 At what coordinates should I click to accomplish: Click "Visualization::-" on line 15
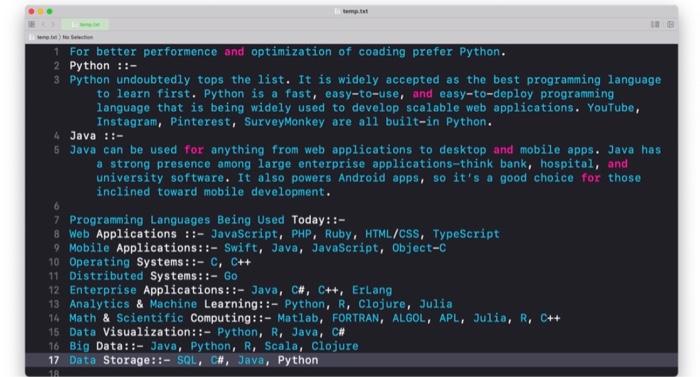pos(157,332)
